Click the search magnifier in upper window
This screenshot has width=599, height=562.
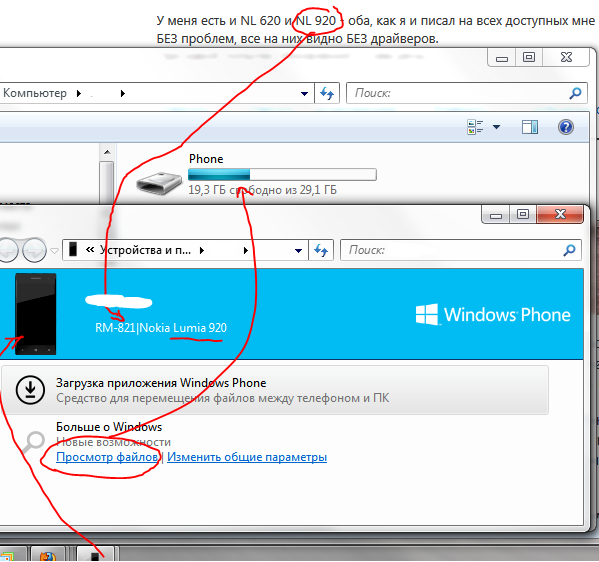coord(575,93)
